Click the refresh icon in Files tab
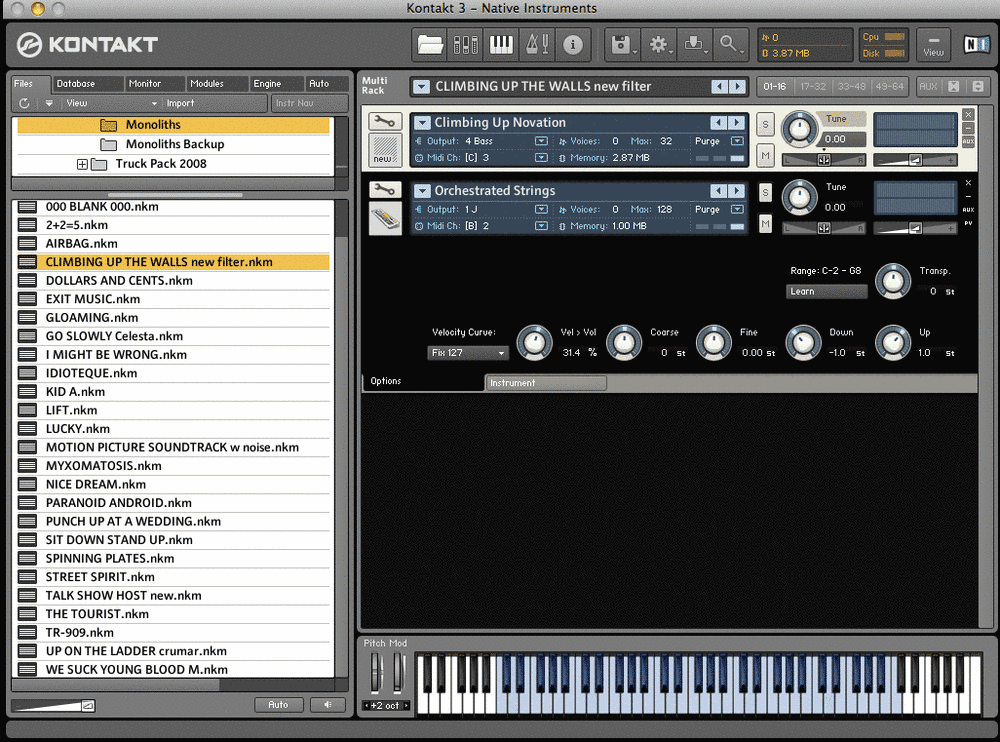Image resolution: width=1000 pixels, height=742 pixels. [x=24, y=103]
